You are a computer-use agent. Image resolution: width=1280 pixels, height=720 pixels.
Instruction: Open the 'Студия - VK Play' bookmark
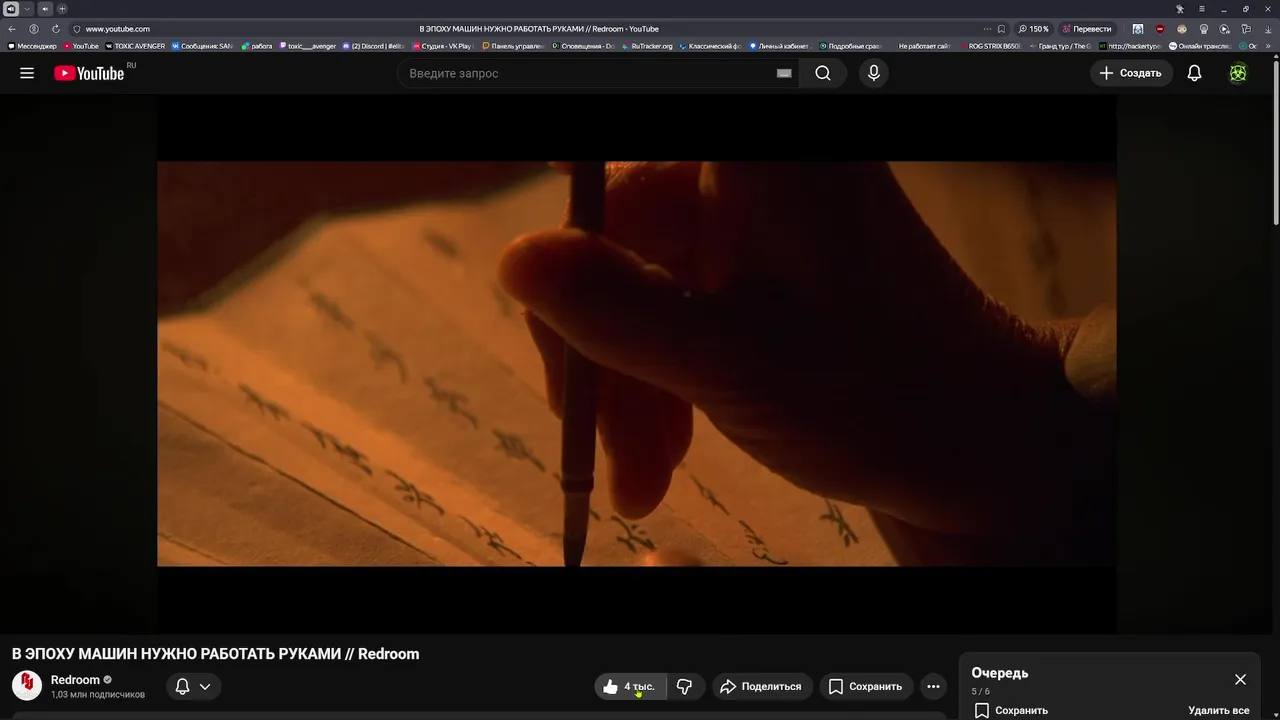click(442, 46)
